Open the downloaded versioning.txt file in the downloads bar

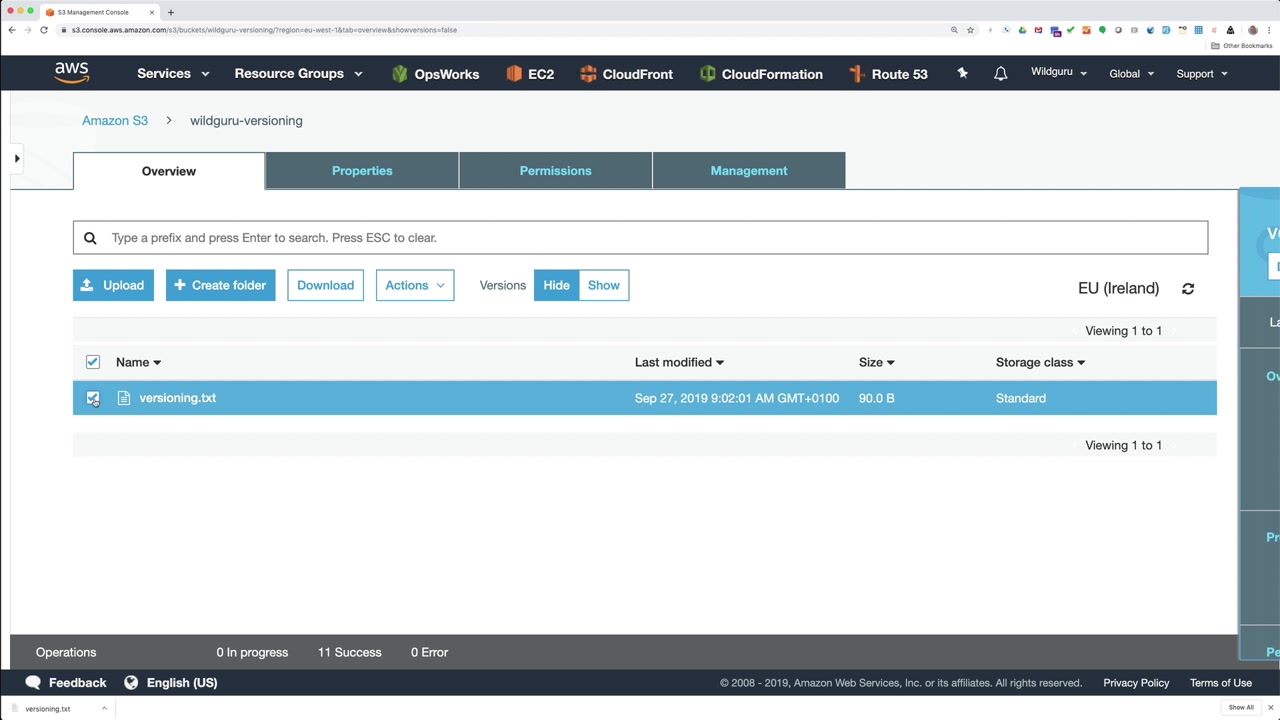(48, 709)
